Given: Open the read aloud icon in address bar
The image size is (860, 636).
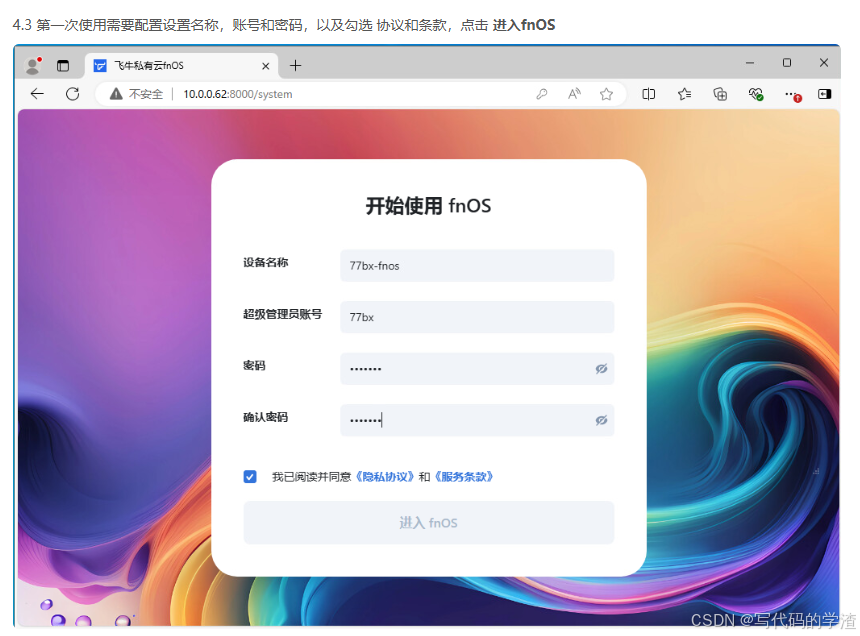Looking at the screenshot, I should [x=573, y=93].
